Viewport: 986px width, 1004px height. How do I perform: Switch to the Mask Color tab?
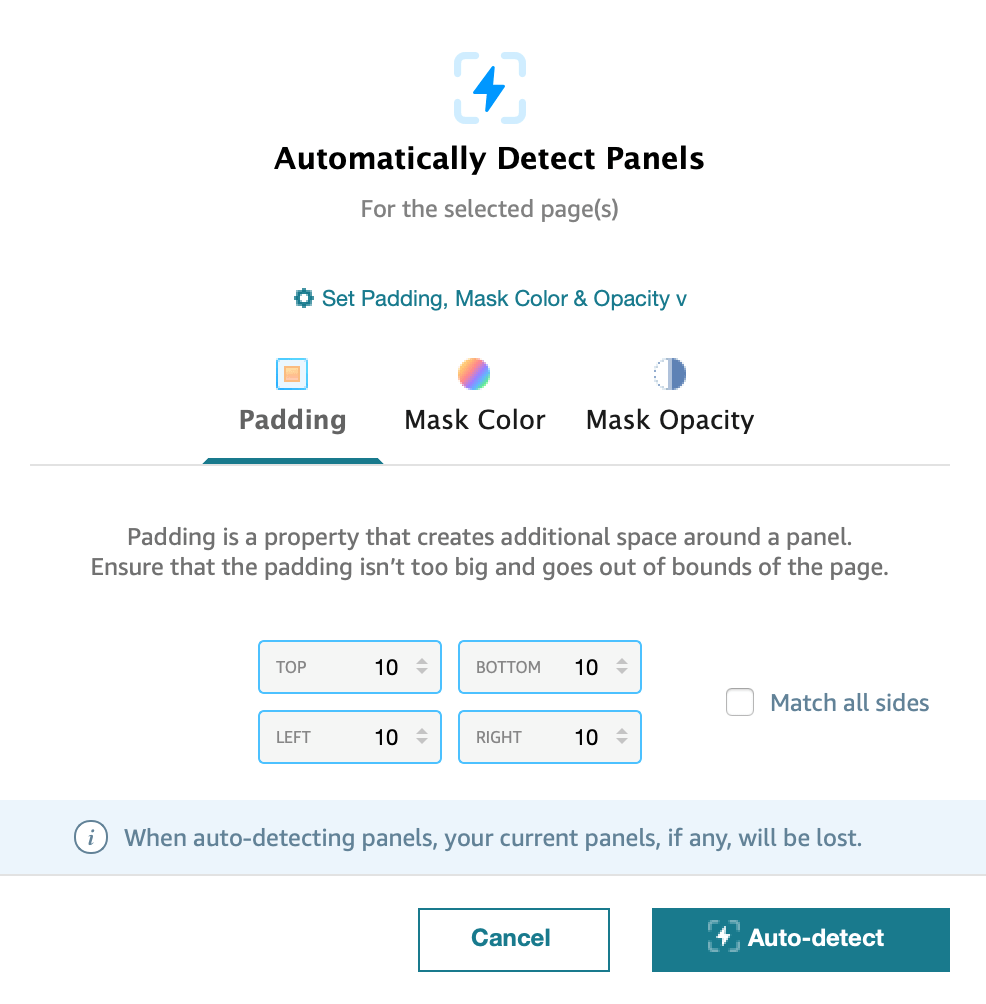coord(475,420)
